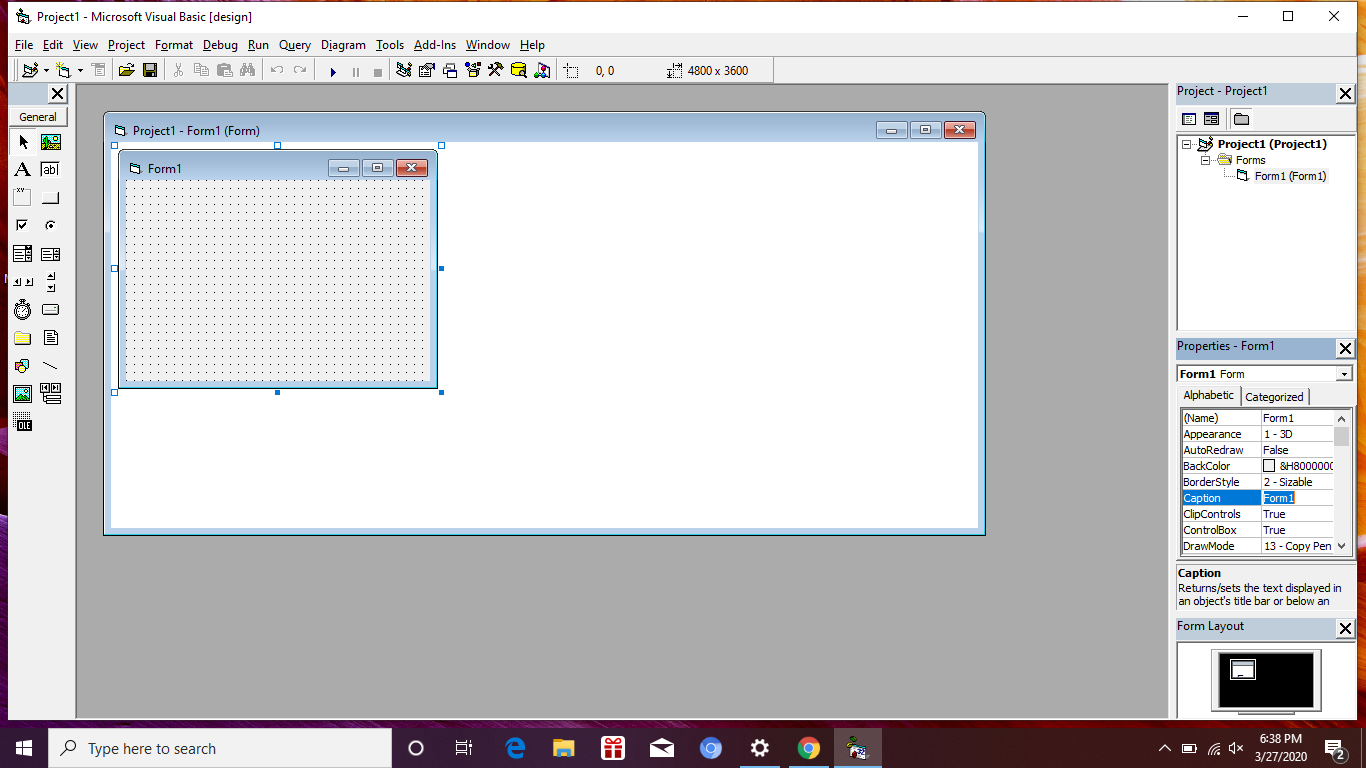The height and width of the screenshot is (768, 1366).
Task: Open Properties Window from the toolbar
Action: click(x=427, y=70)
